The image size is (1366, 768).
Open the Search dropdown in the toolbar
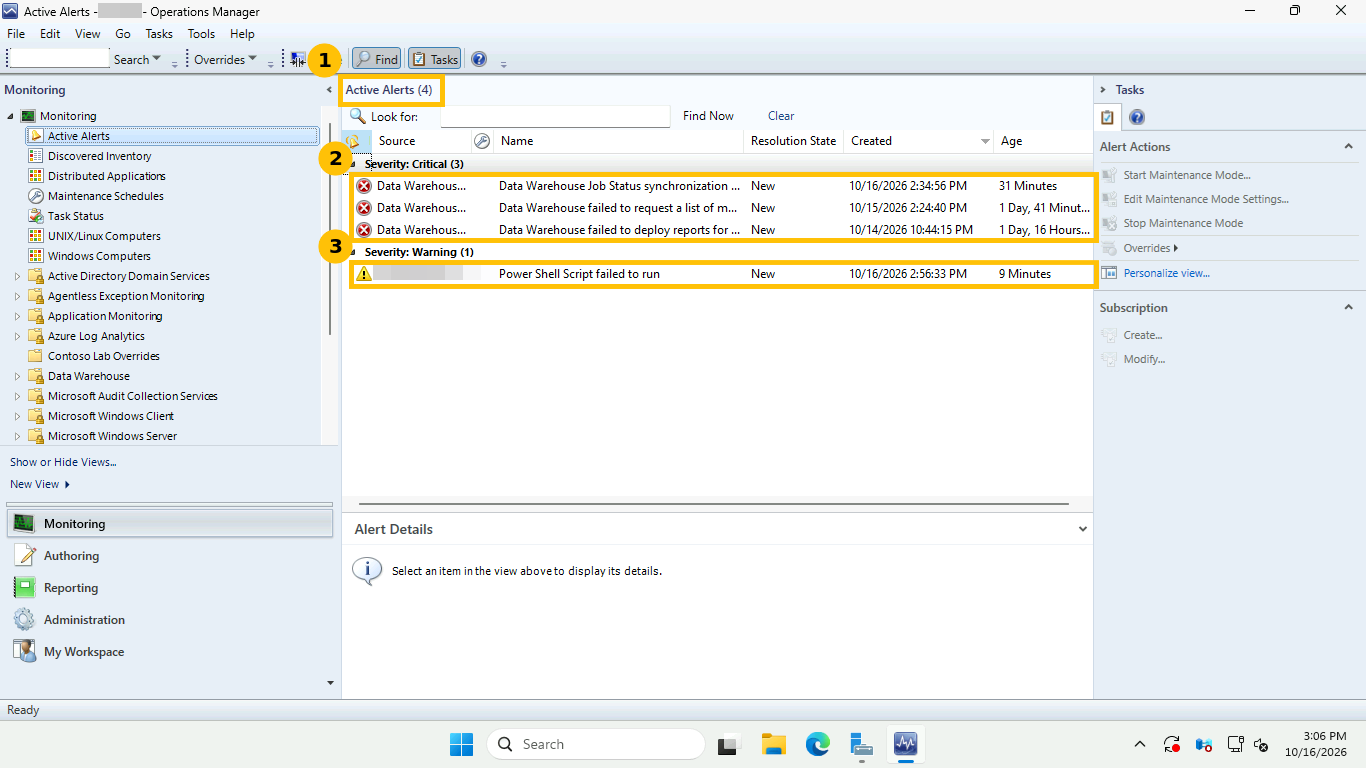click(137, 59)
